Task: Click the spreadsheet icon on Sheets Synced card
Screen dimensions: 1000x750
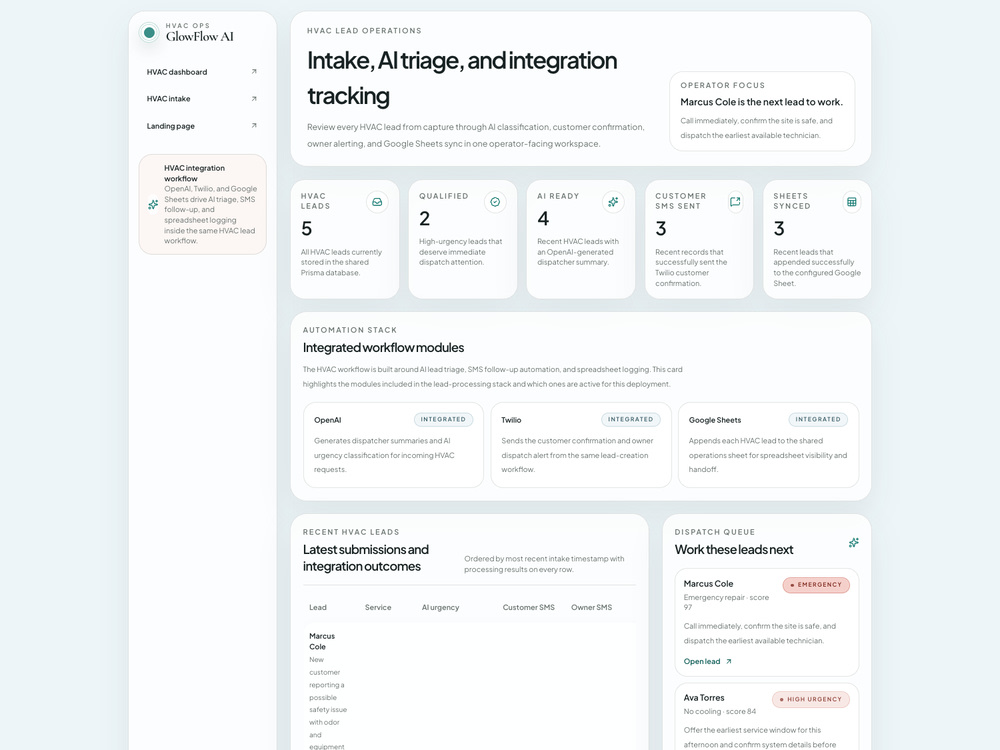Action: coord(851,202)
